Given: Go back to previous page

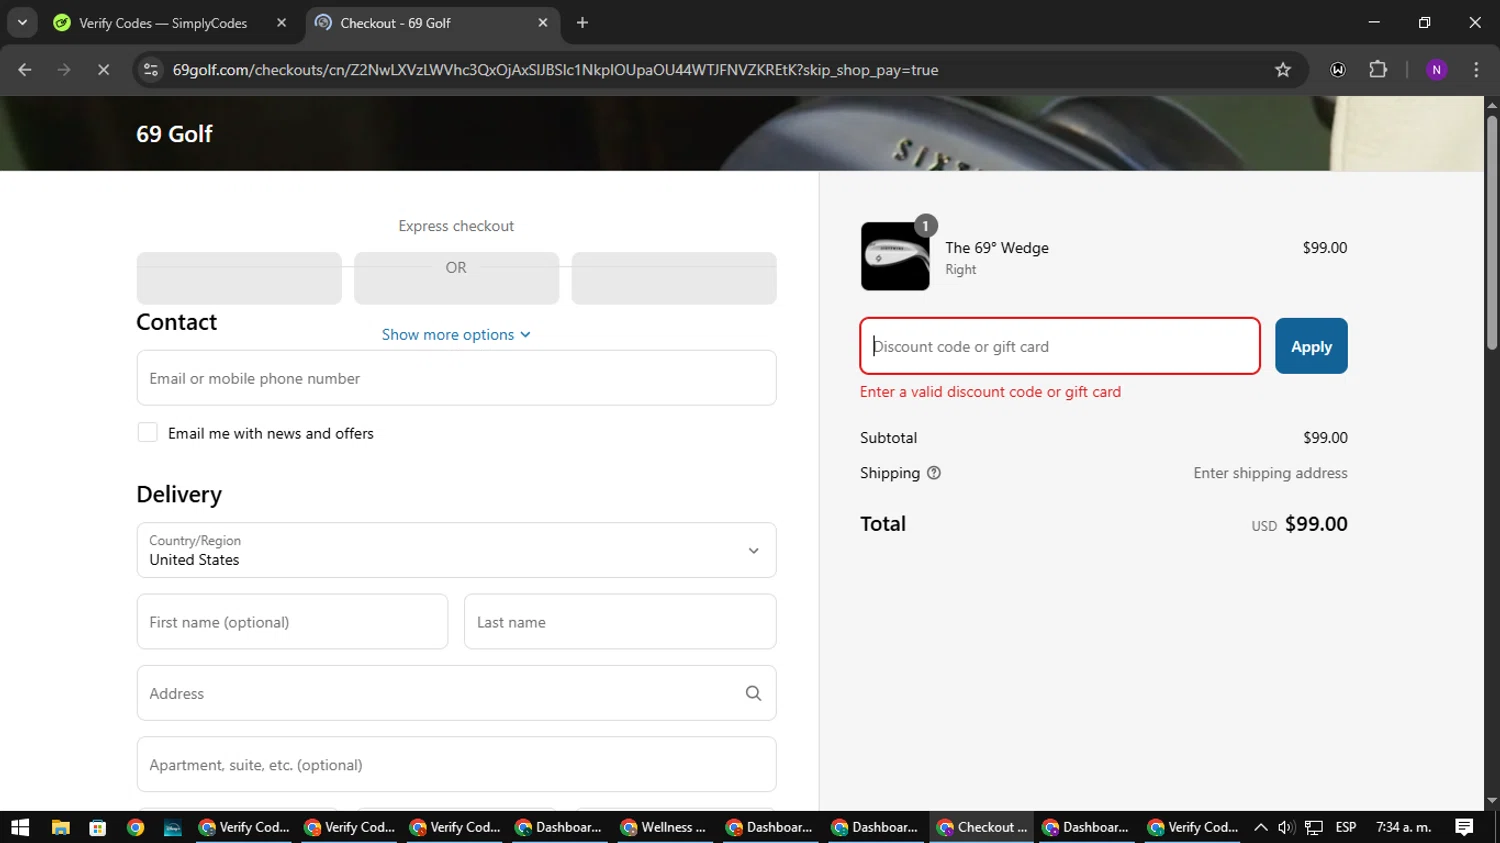Looking at the screenshot, I should pos(25,70).
